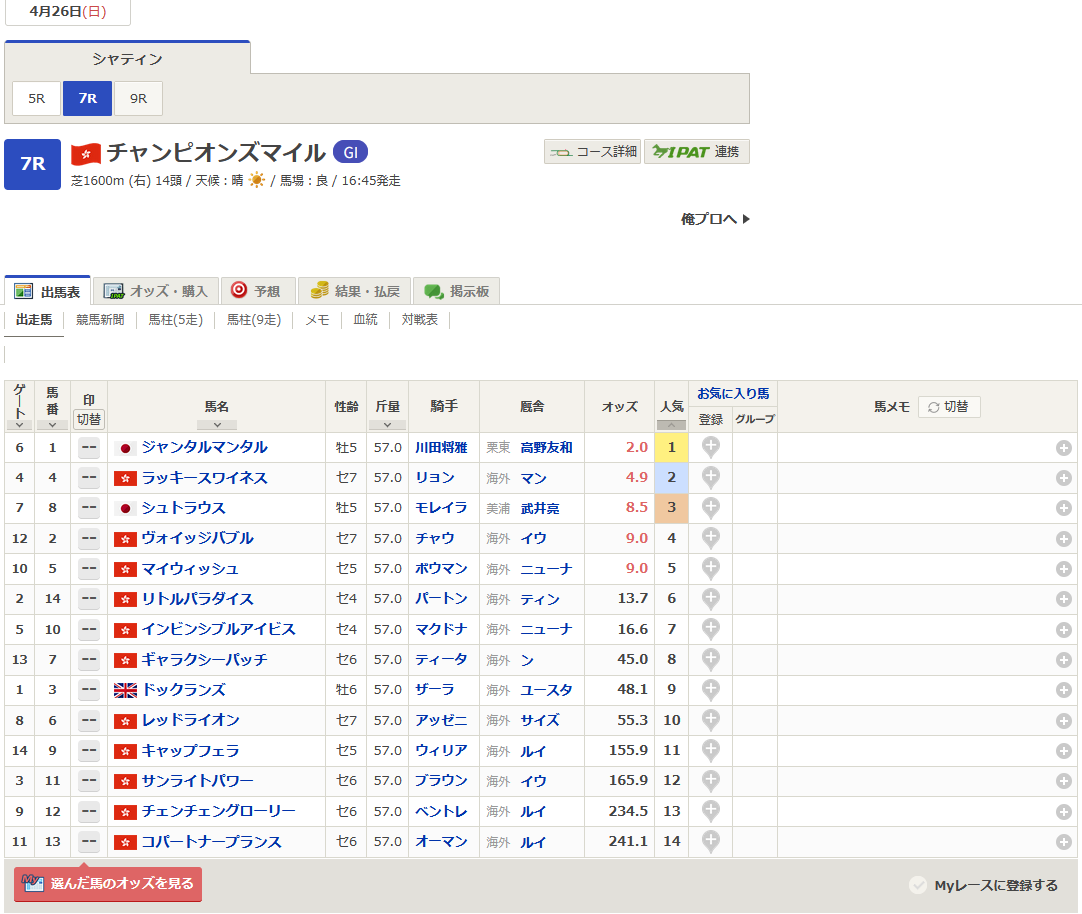
Task: Open the 馬柱(5走) sub-tab
Action: (175, 320)
